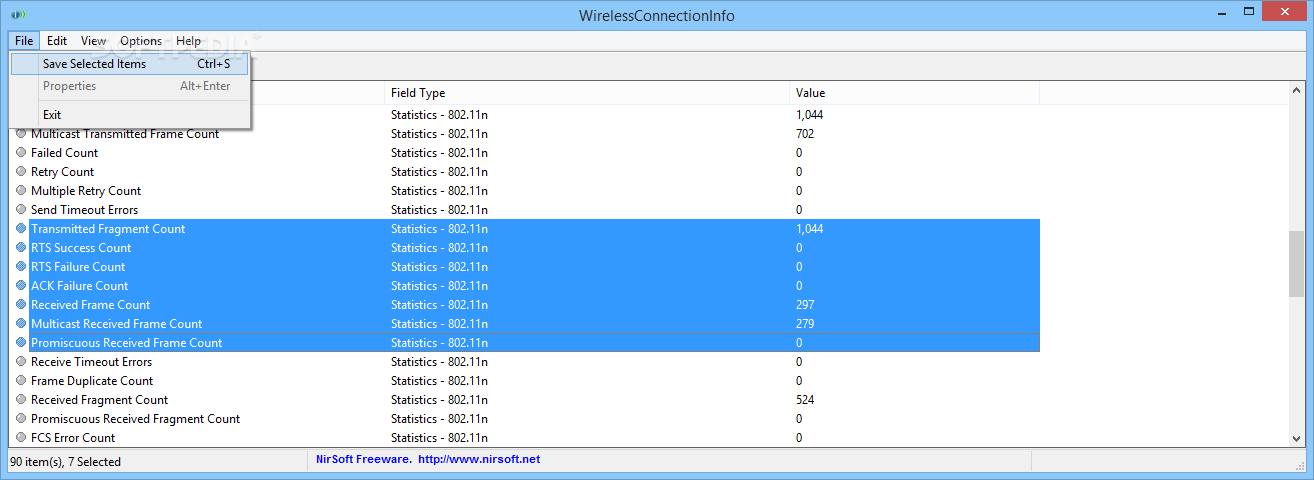Click the 1,044 value in Transmitted Fragment Count row
The height and width of the screenshot is (480, 1314).
click(810, 229)
